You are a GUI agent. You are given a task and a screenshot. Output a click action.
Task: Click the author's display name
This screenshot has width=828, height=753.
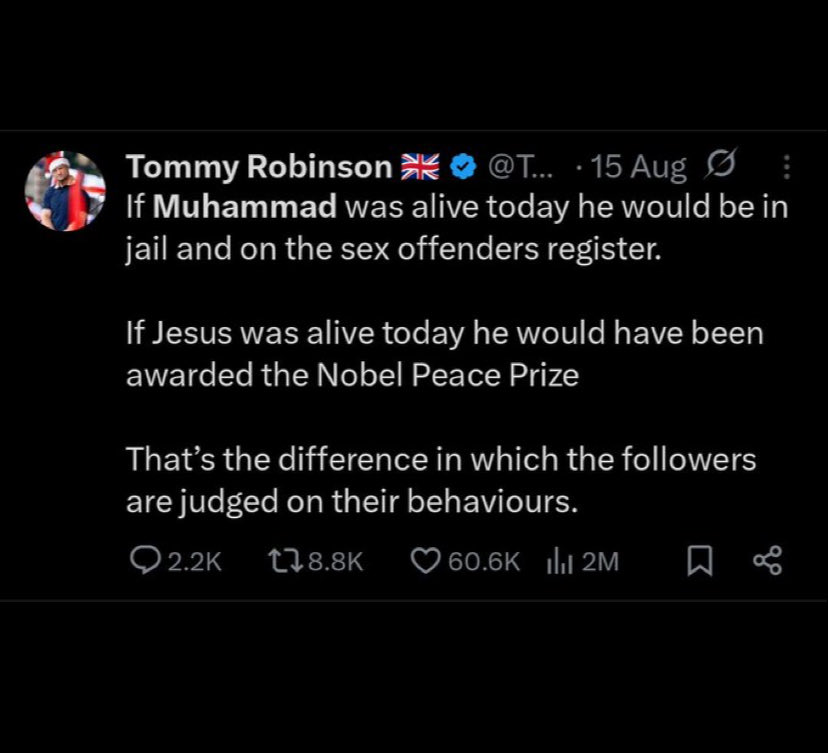pyautogui.click(x=259, y=168)
